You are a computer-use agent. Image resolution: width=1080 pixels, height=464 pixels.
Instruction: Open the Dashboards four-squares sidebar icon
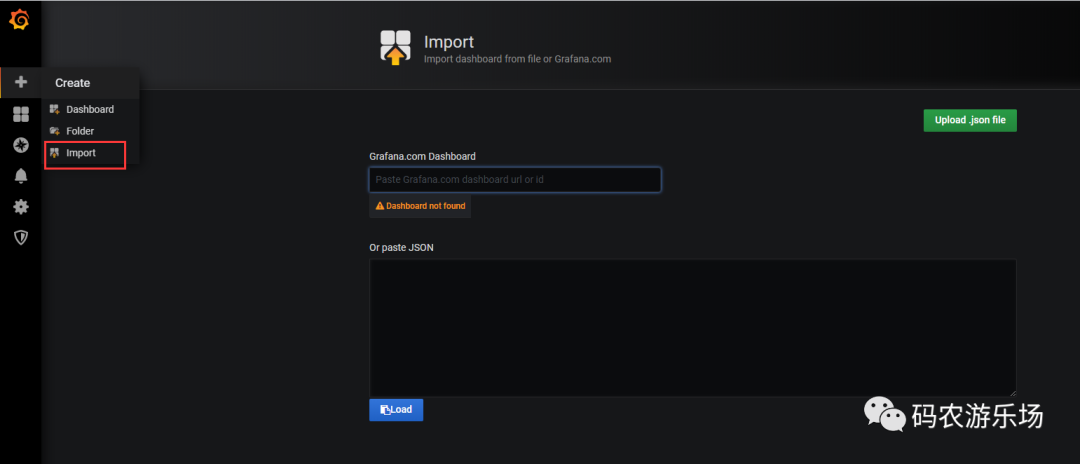point(21,114)
